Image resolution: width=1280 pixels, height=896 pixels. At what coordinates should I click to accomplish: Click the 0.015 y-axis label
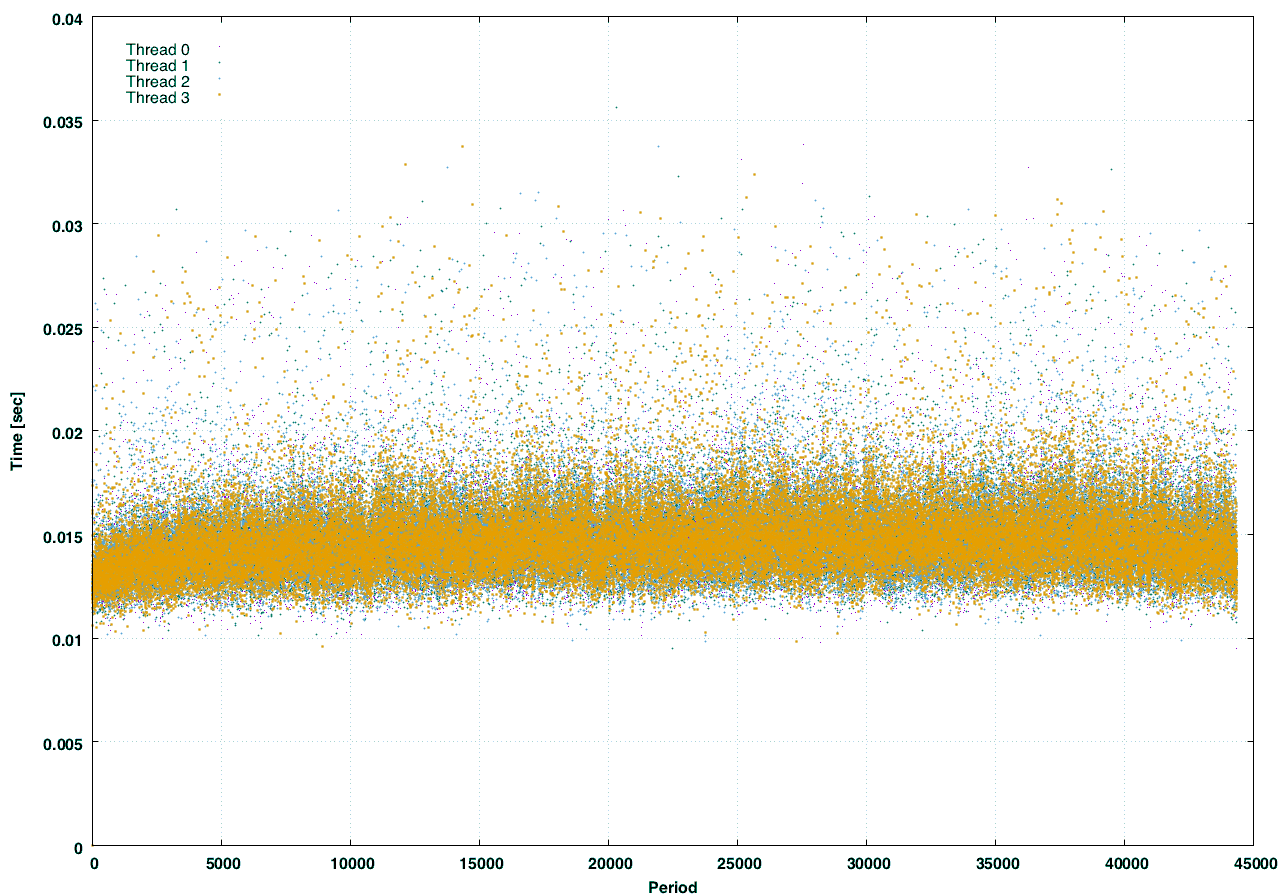point(61,536)
